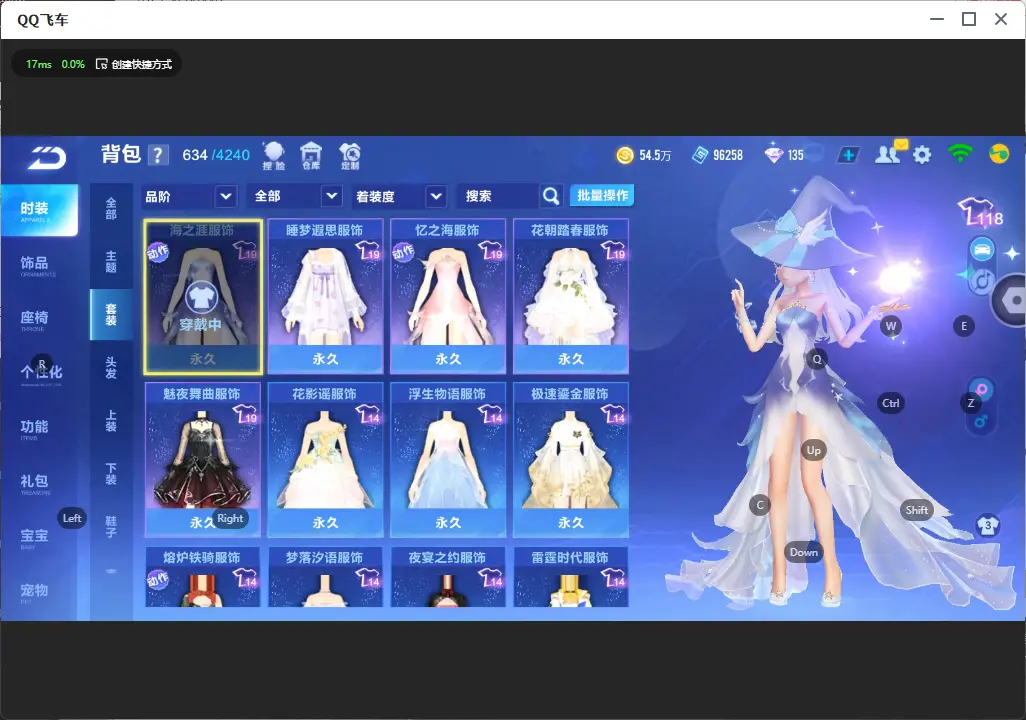The image size is (1026, 720).
Task: Switch to the 宝宝 baby tab
Action: click(x=34, y=537)
